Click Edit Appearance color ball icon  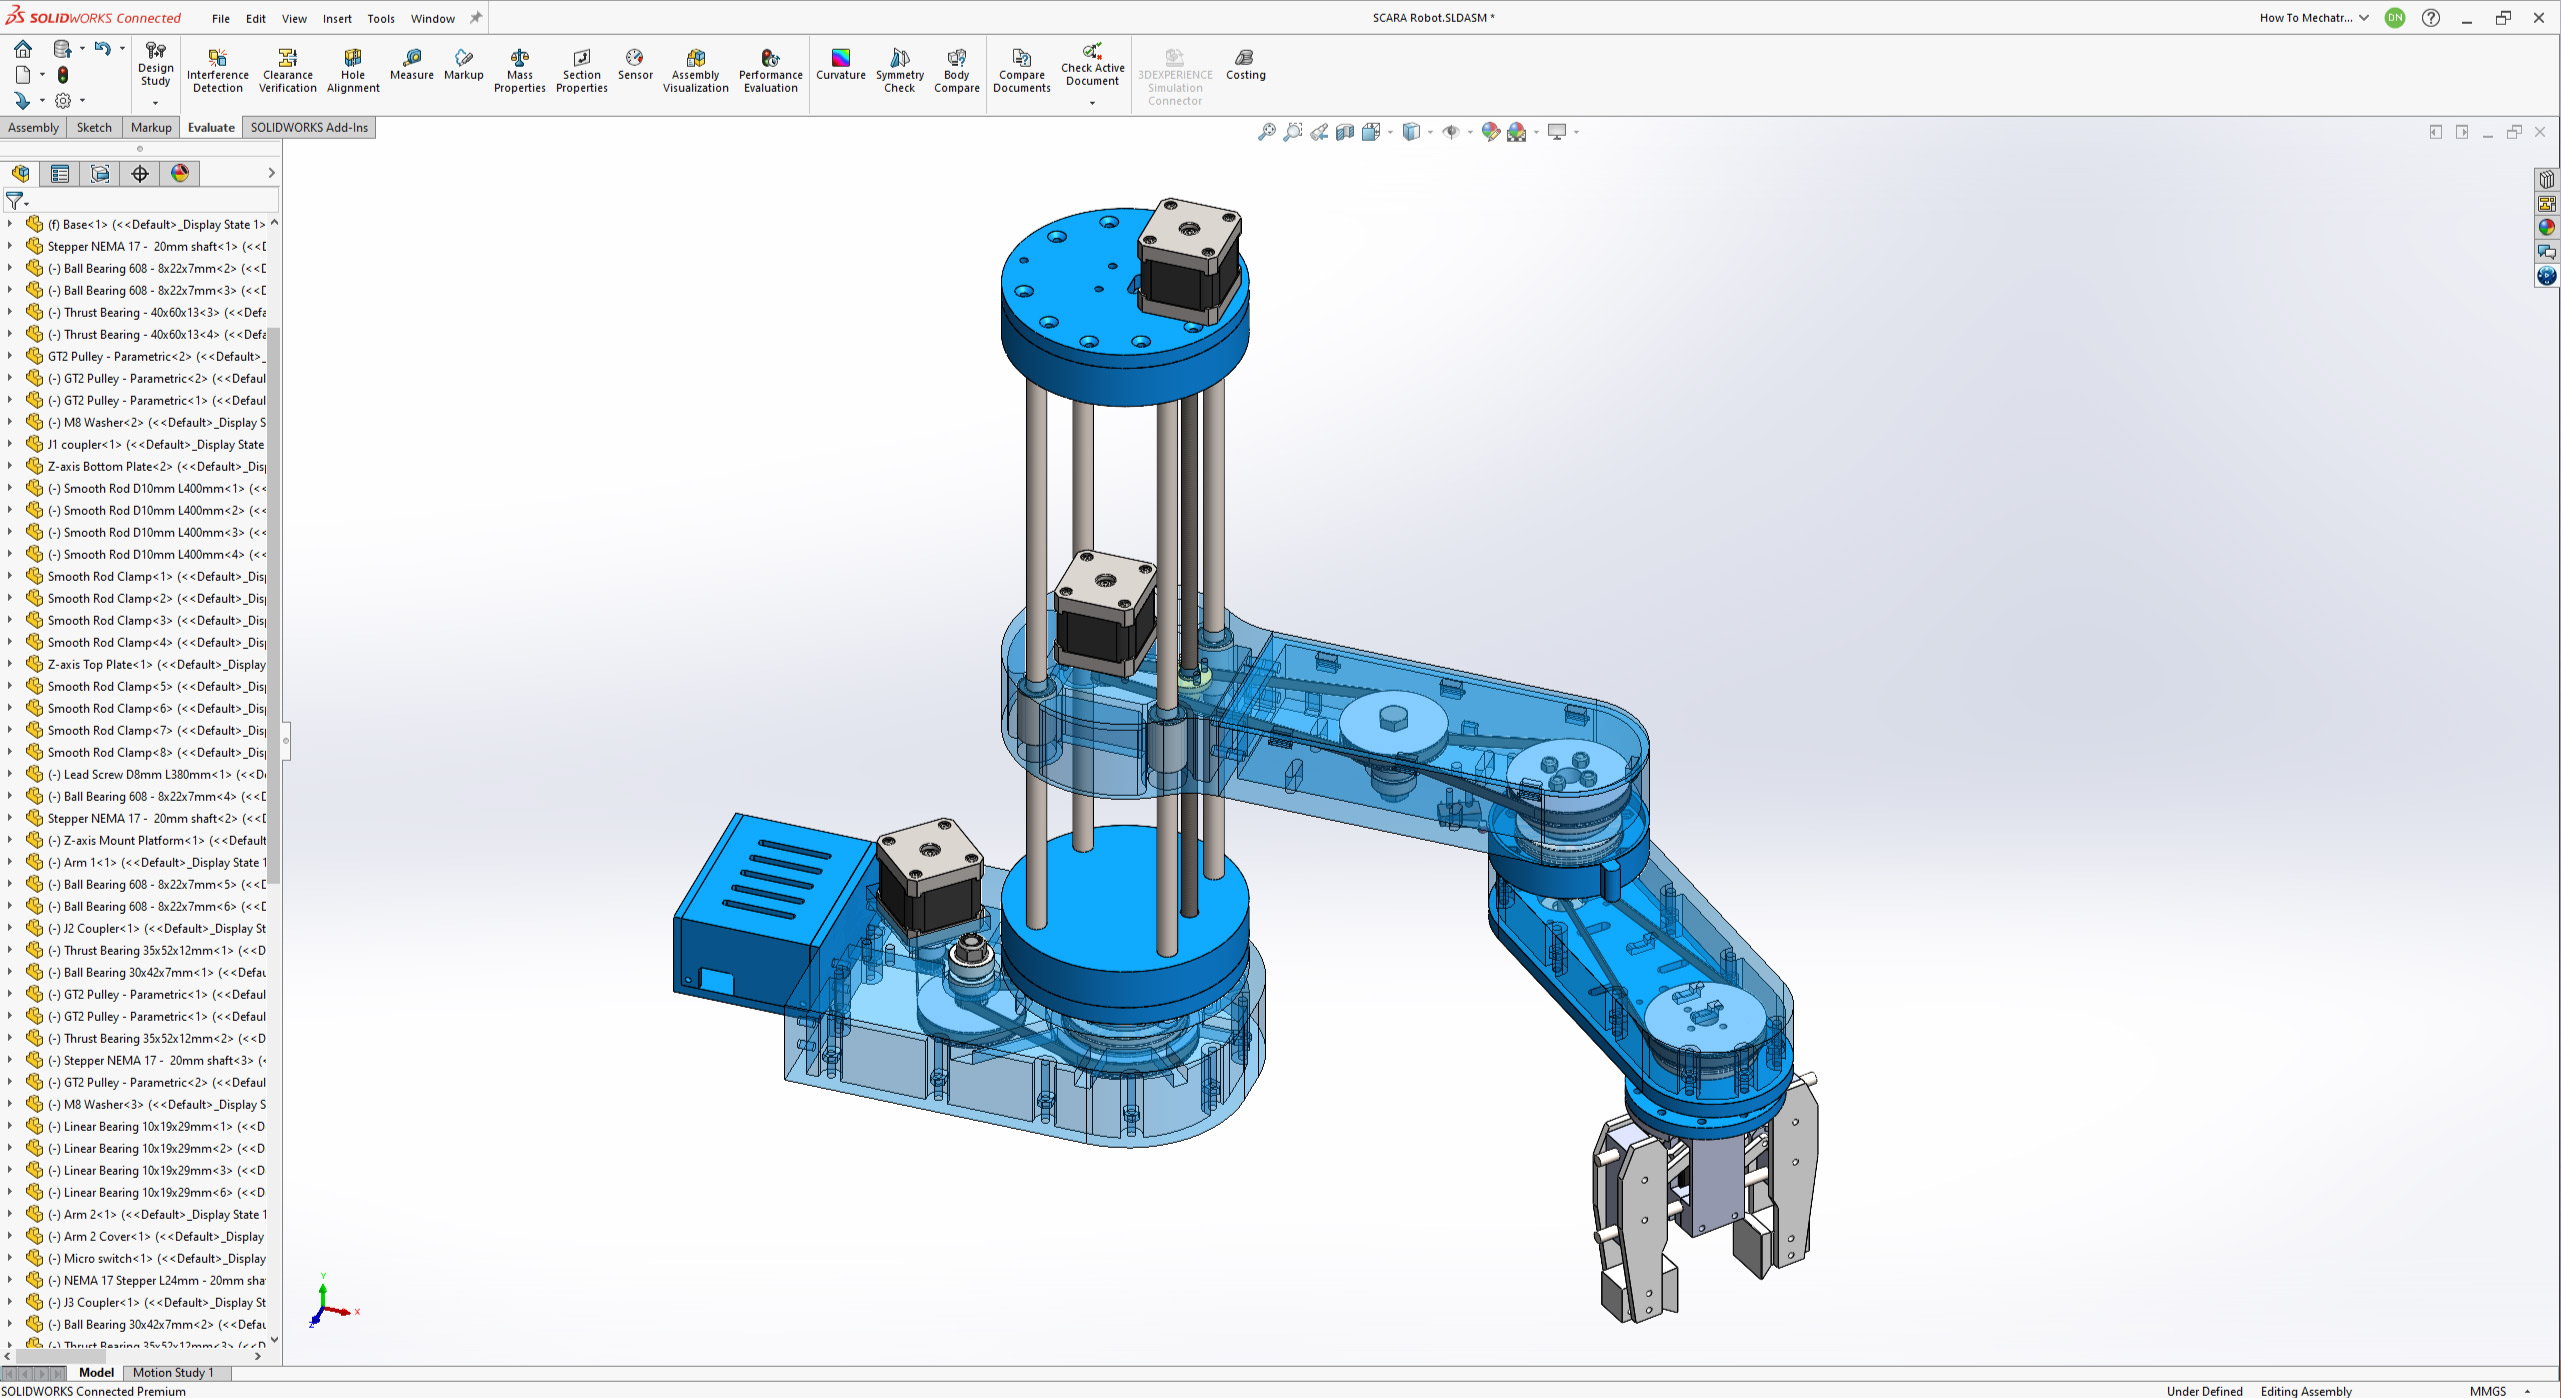pyautogui.click(x=1490, y=132)
